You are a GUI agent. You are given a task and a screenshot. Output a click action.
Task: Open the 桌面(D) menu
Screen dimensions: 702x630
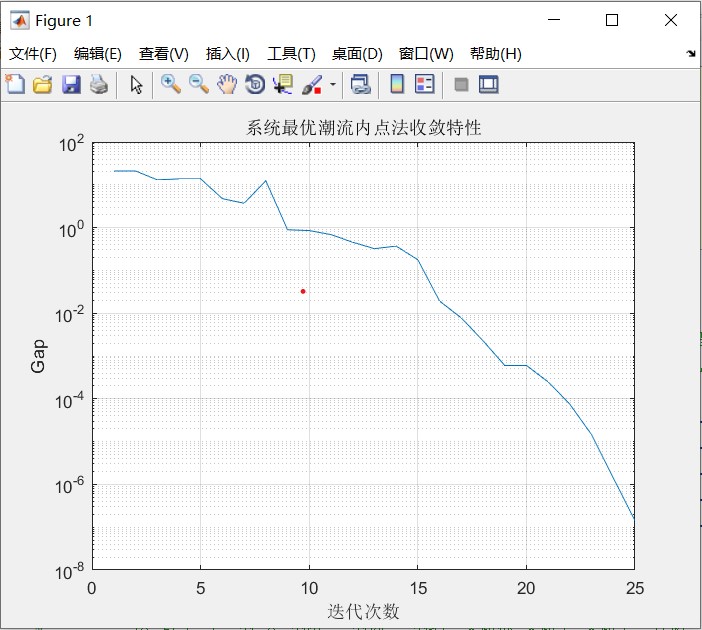point(357,54)
